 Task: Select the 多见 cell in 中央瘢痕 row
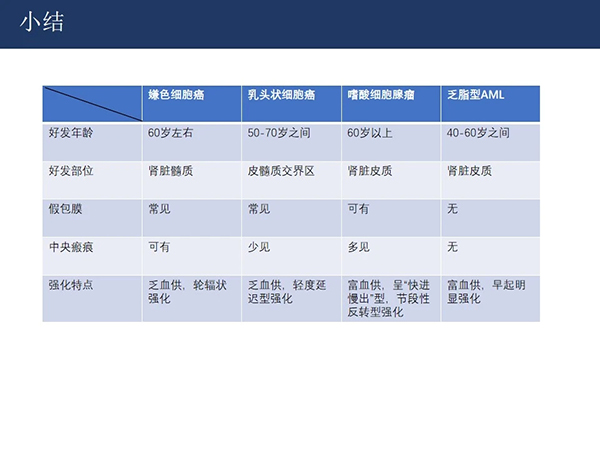[x=359, y=247]
